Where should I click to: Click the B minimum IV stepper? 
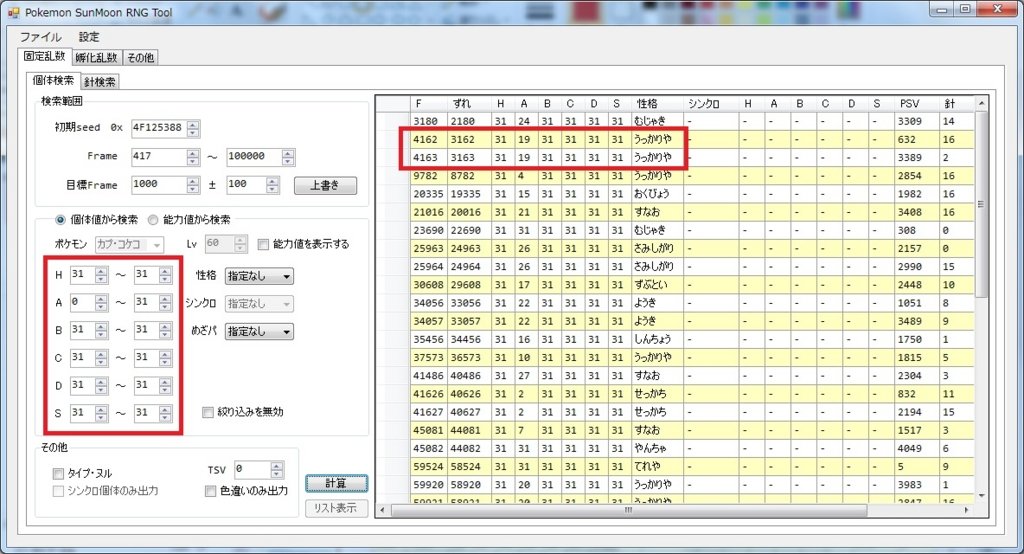(x=101, y=330)
